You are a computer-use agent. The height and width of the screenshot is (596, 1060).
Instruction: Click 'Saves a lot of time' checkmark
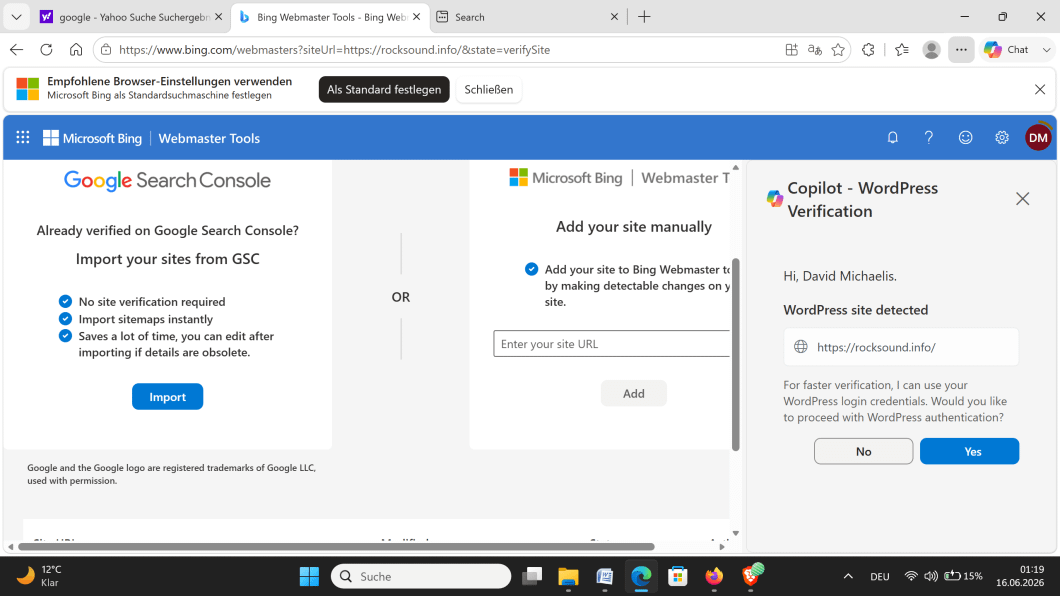point(65,336)
